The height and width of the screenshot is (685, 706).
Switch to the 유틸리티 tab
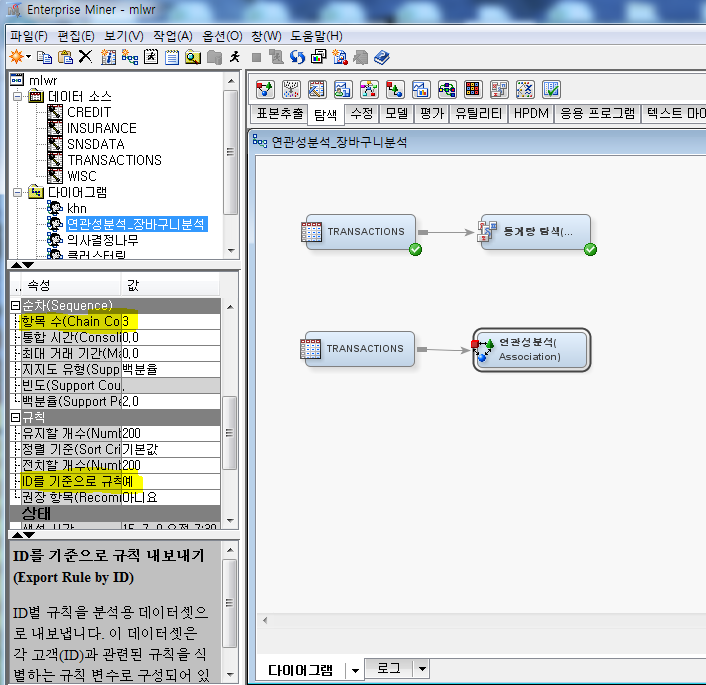click(x=479, y=113)
